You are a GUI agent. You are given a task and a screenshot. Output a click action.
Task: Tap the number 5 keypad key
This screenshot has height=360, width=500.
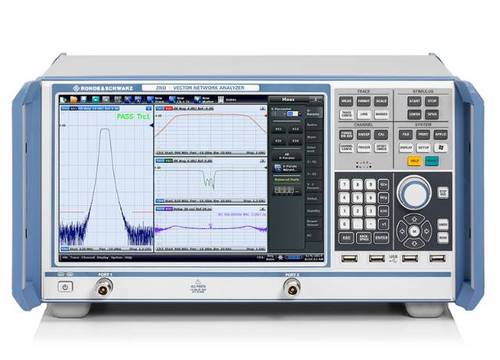[357, 198]
